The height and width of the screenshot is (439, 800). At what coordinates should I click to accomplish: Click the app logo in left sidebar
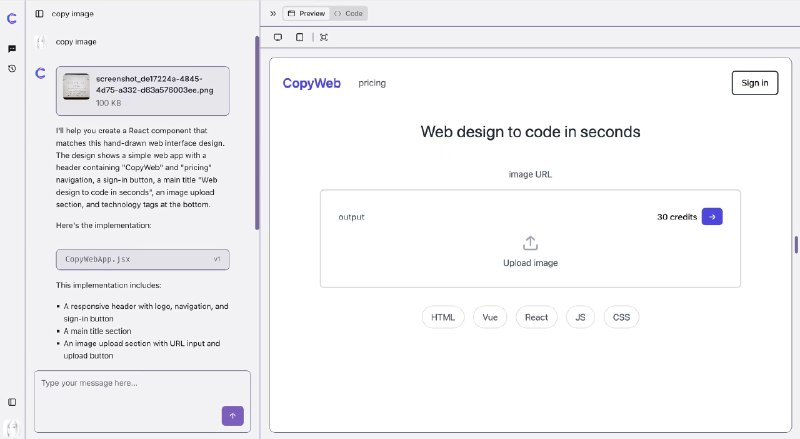tap(12, 18)
